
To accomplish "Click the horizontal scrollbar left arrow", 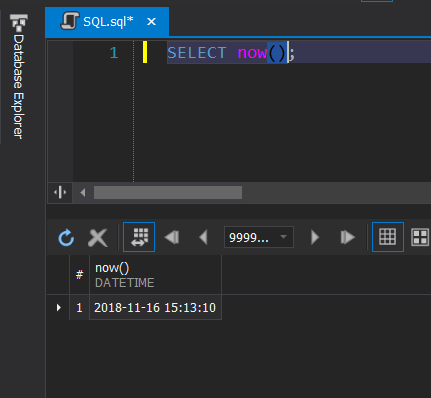I will coord(83,192).
